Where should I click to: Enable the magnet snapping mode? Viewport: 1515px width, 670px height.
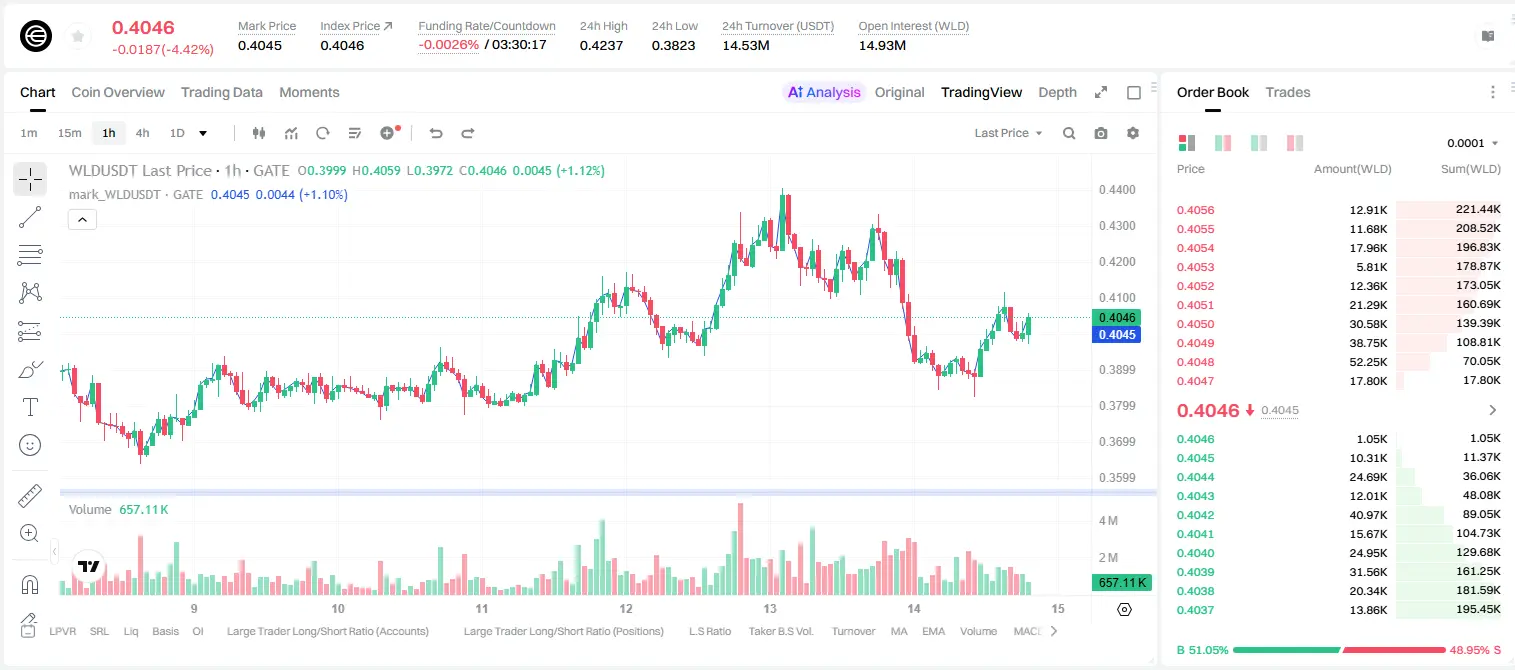pos(30,584)
